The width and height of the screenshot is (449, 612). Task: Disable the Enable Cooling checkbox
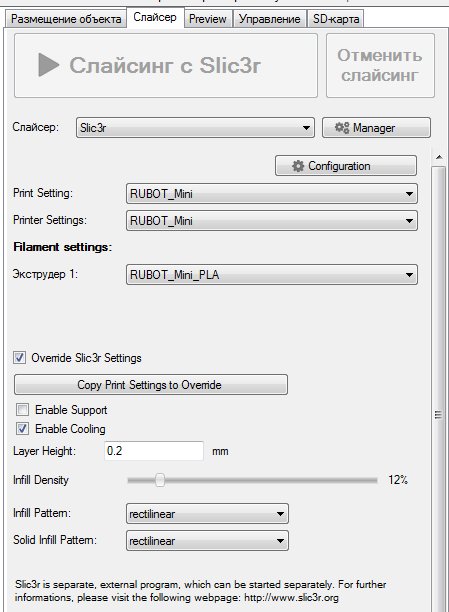click(x=22, y=429)
